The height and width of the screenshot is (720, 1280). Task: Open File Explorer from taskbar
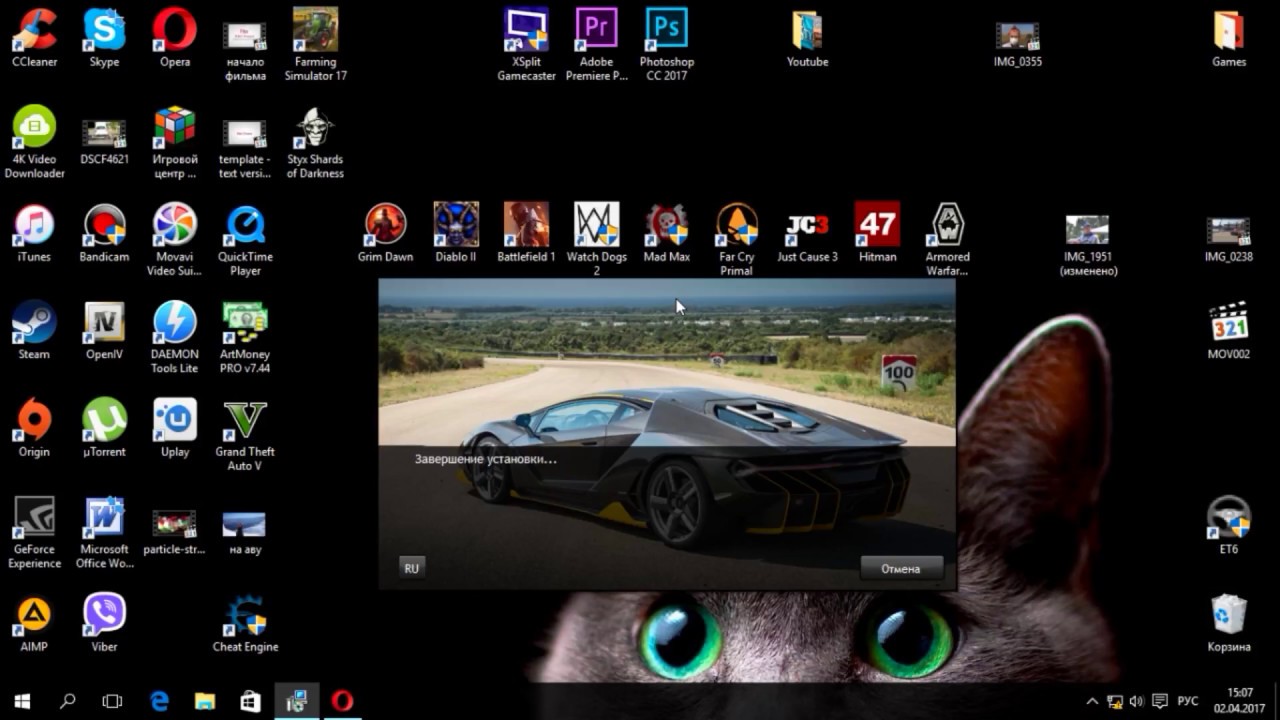(205, 701)
